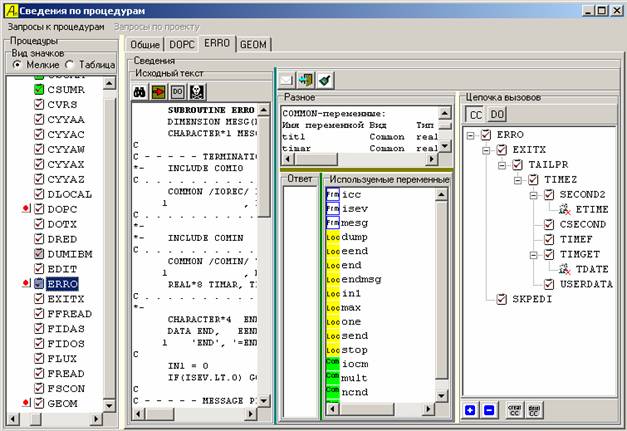The height and width of the screenshot is (431, 627).
Task: Toggle the CSUMR green checkbox
Action: pos(39,90)
